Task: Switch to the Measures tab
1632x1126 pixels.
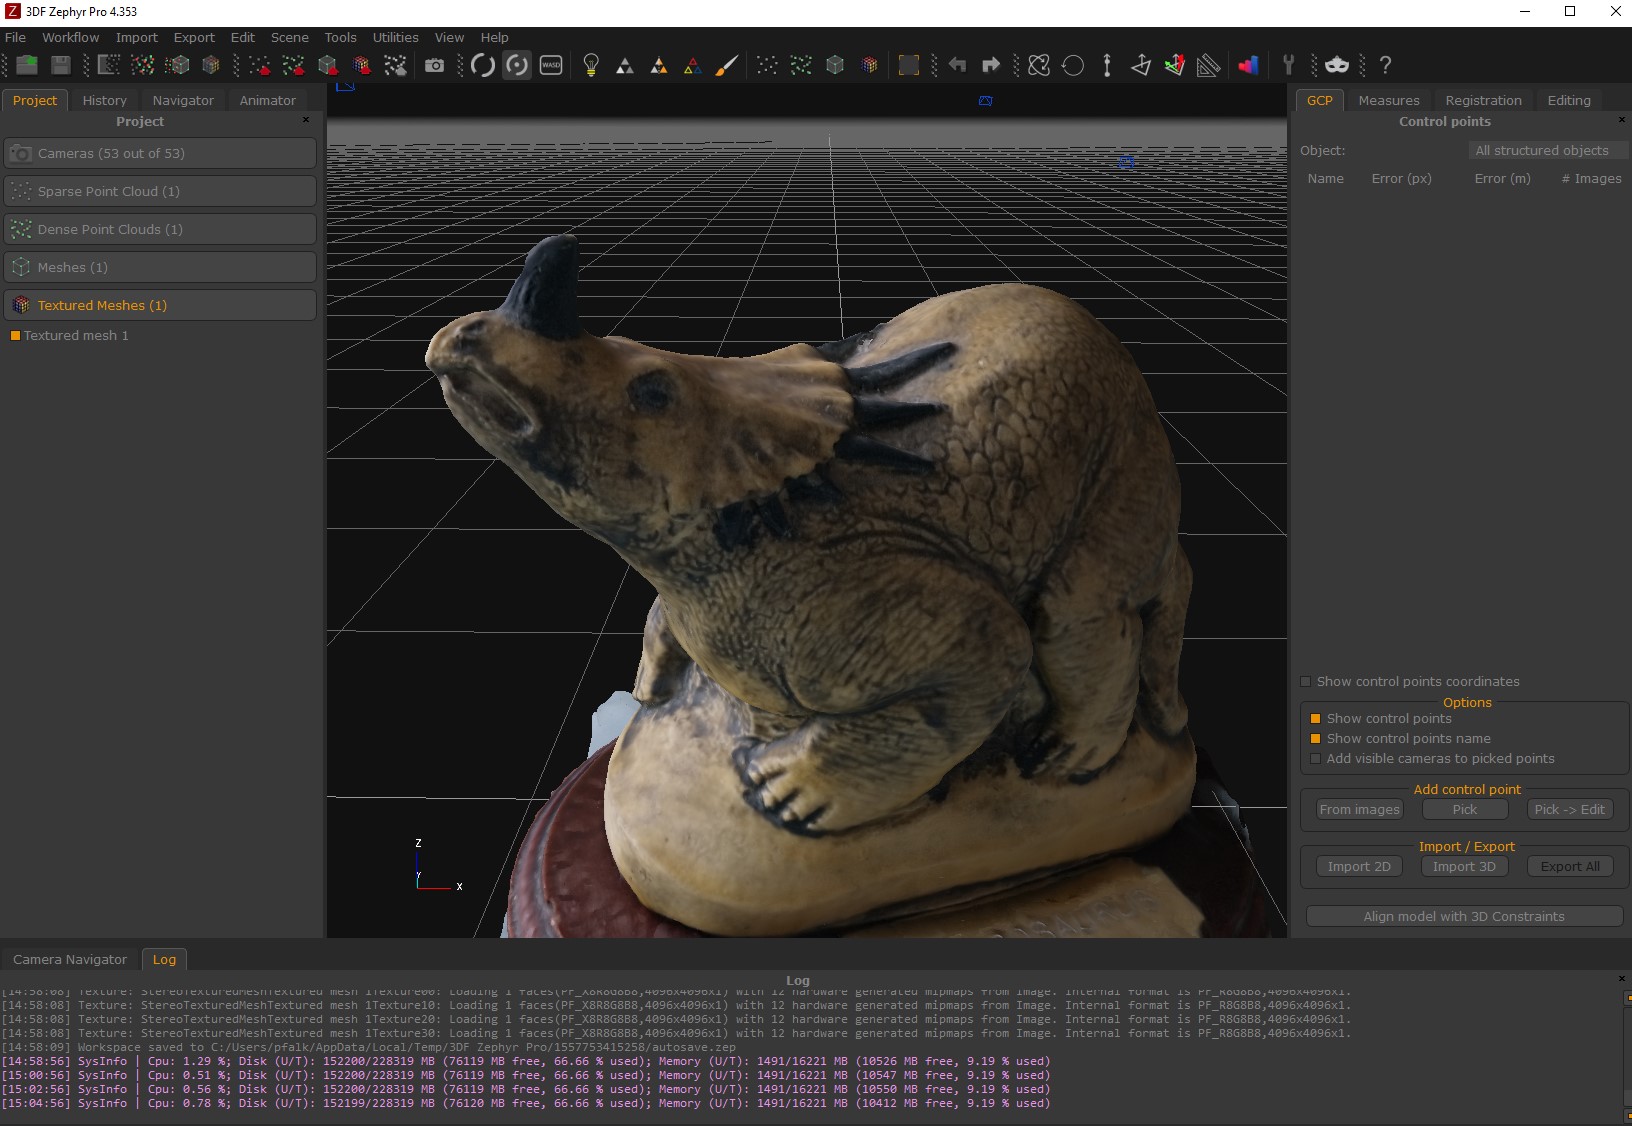Action: (1388, 100)
